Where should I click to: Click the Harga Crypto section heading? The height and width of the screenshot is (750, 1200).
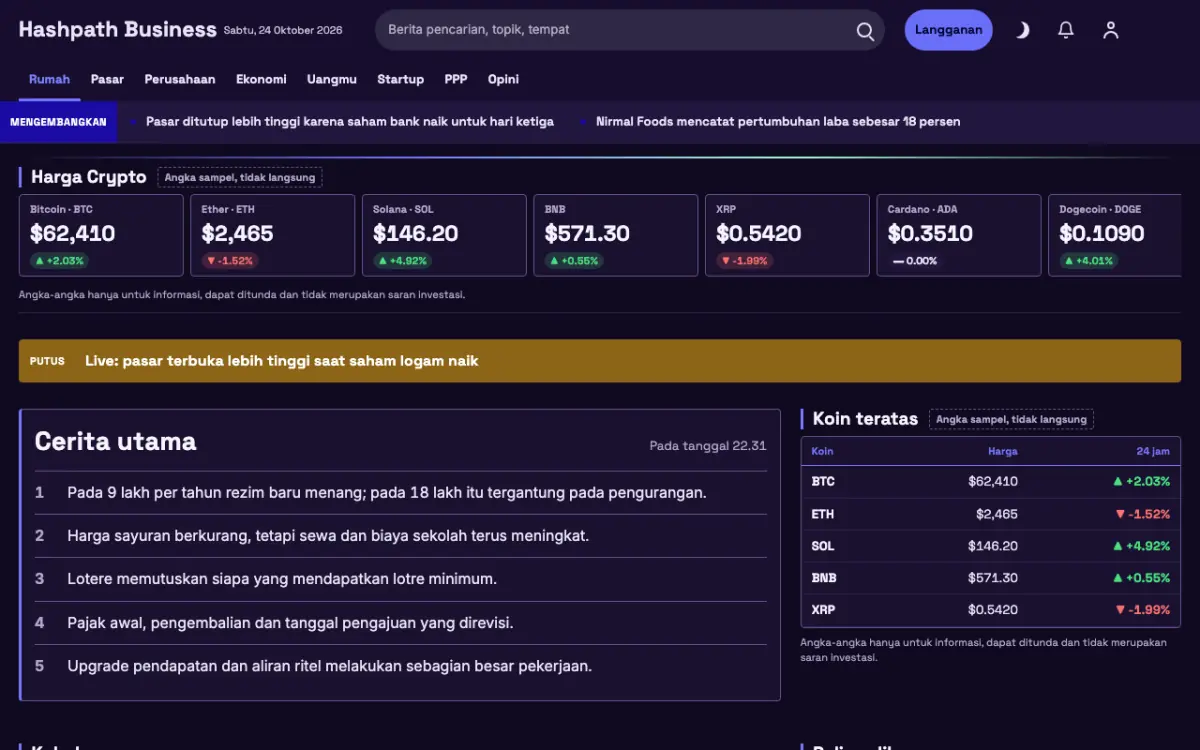pyautogui.click(x=88, y=177)
